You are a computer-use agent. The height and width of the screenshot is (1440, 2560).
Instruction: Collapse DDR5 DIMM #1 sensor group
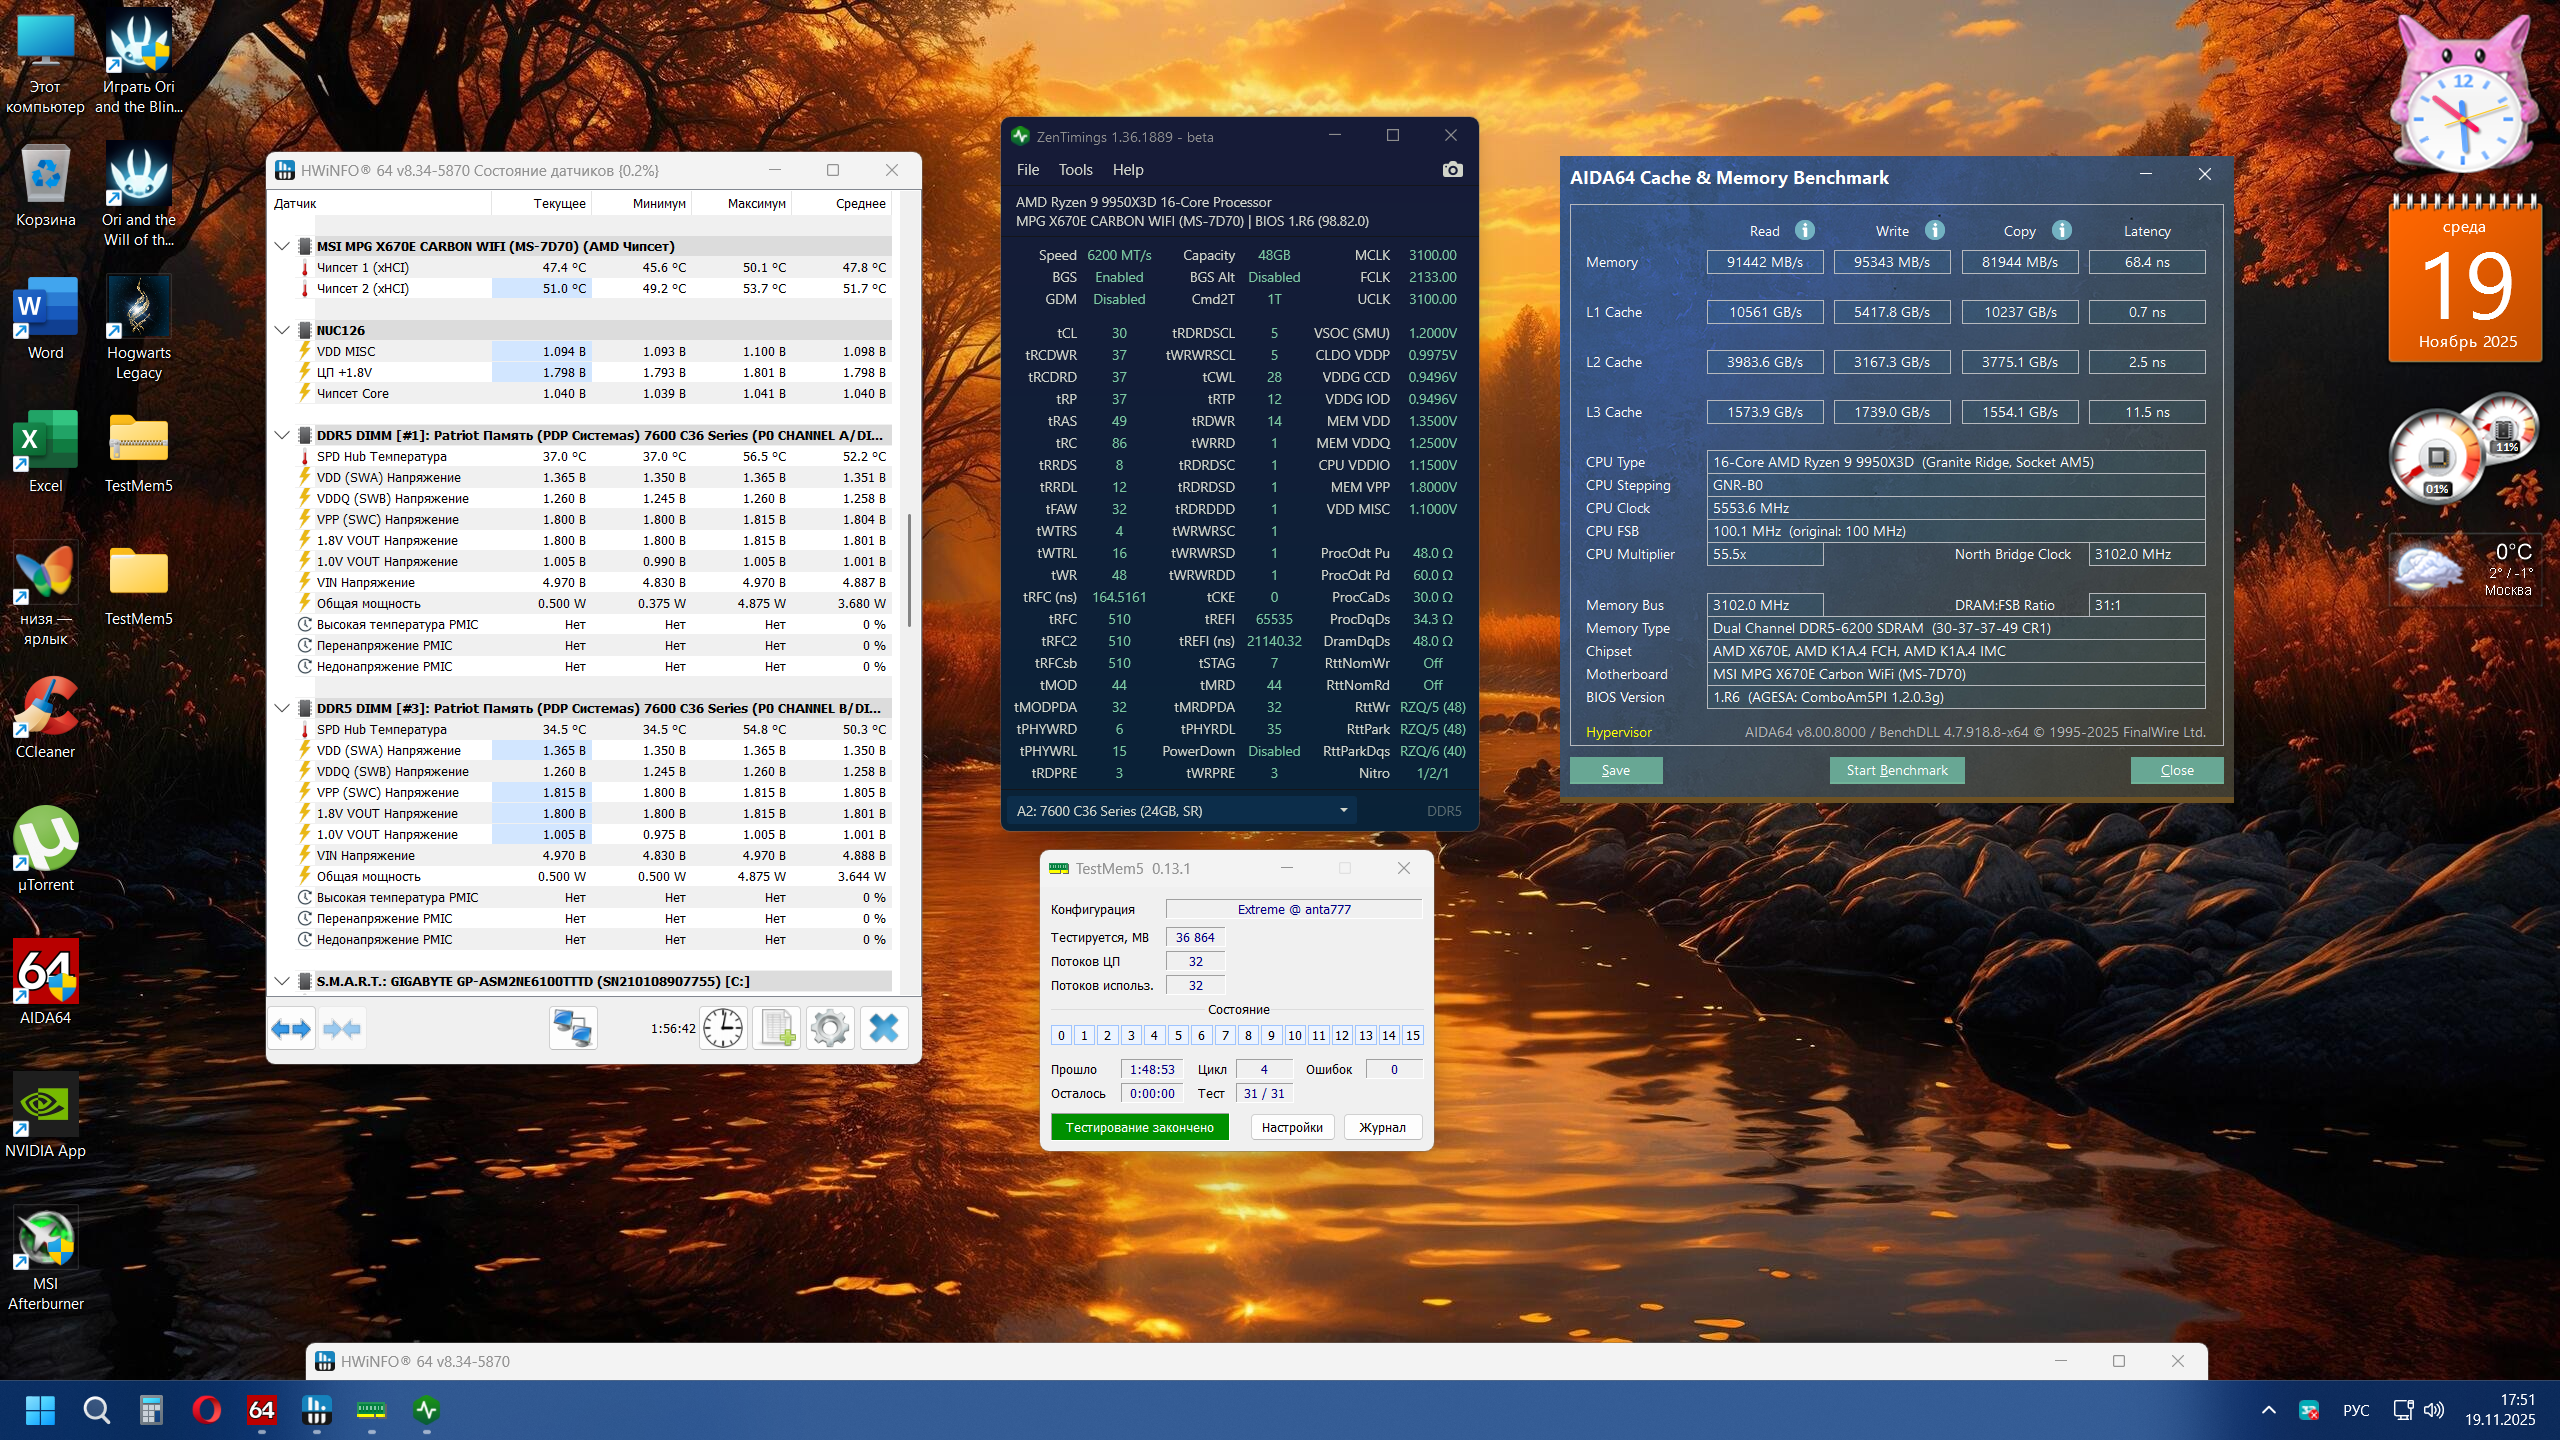[x=282, y=435]
